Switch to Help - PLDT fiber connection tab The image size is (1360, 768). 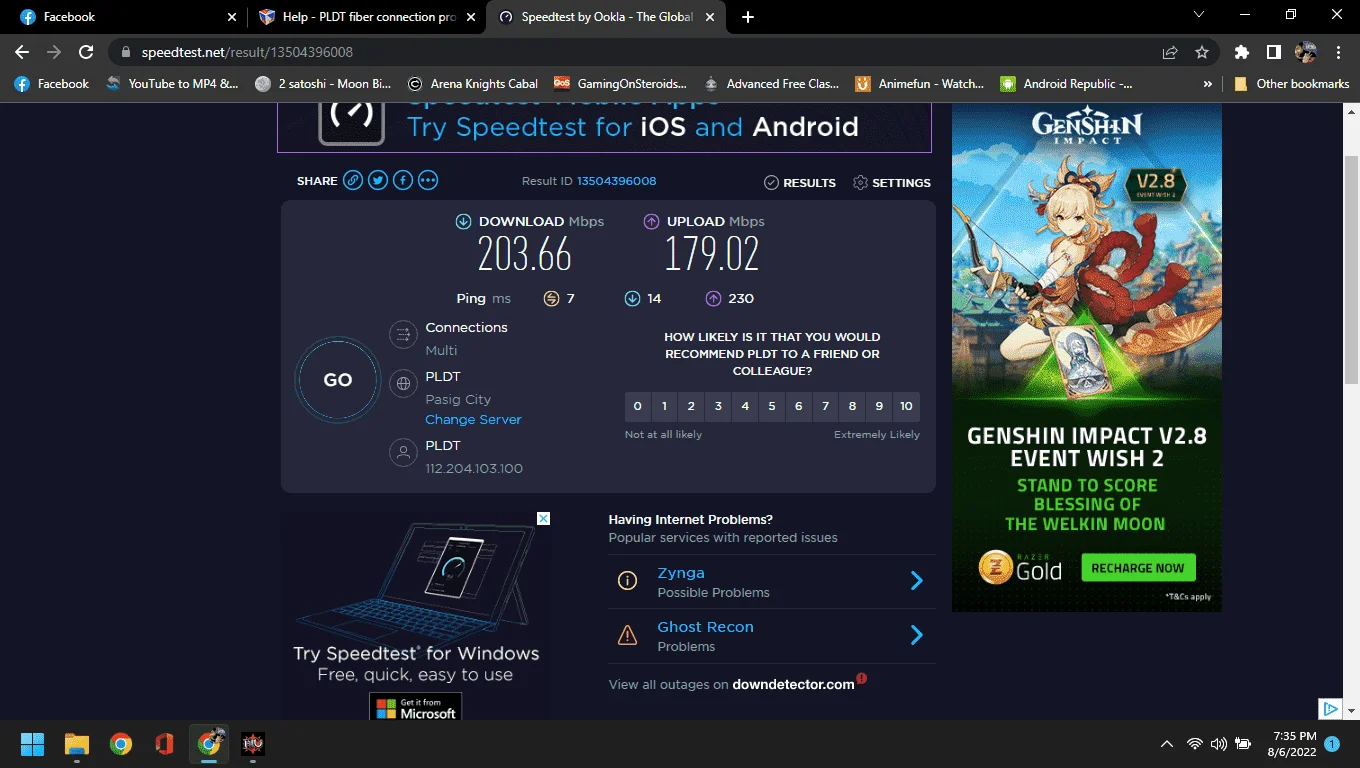366,17
